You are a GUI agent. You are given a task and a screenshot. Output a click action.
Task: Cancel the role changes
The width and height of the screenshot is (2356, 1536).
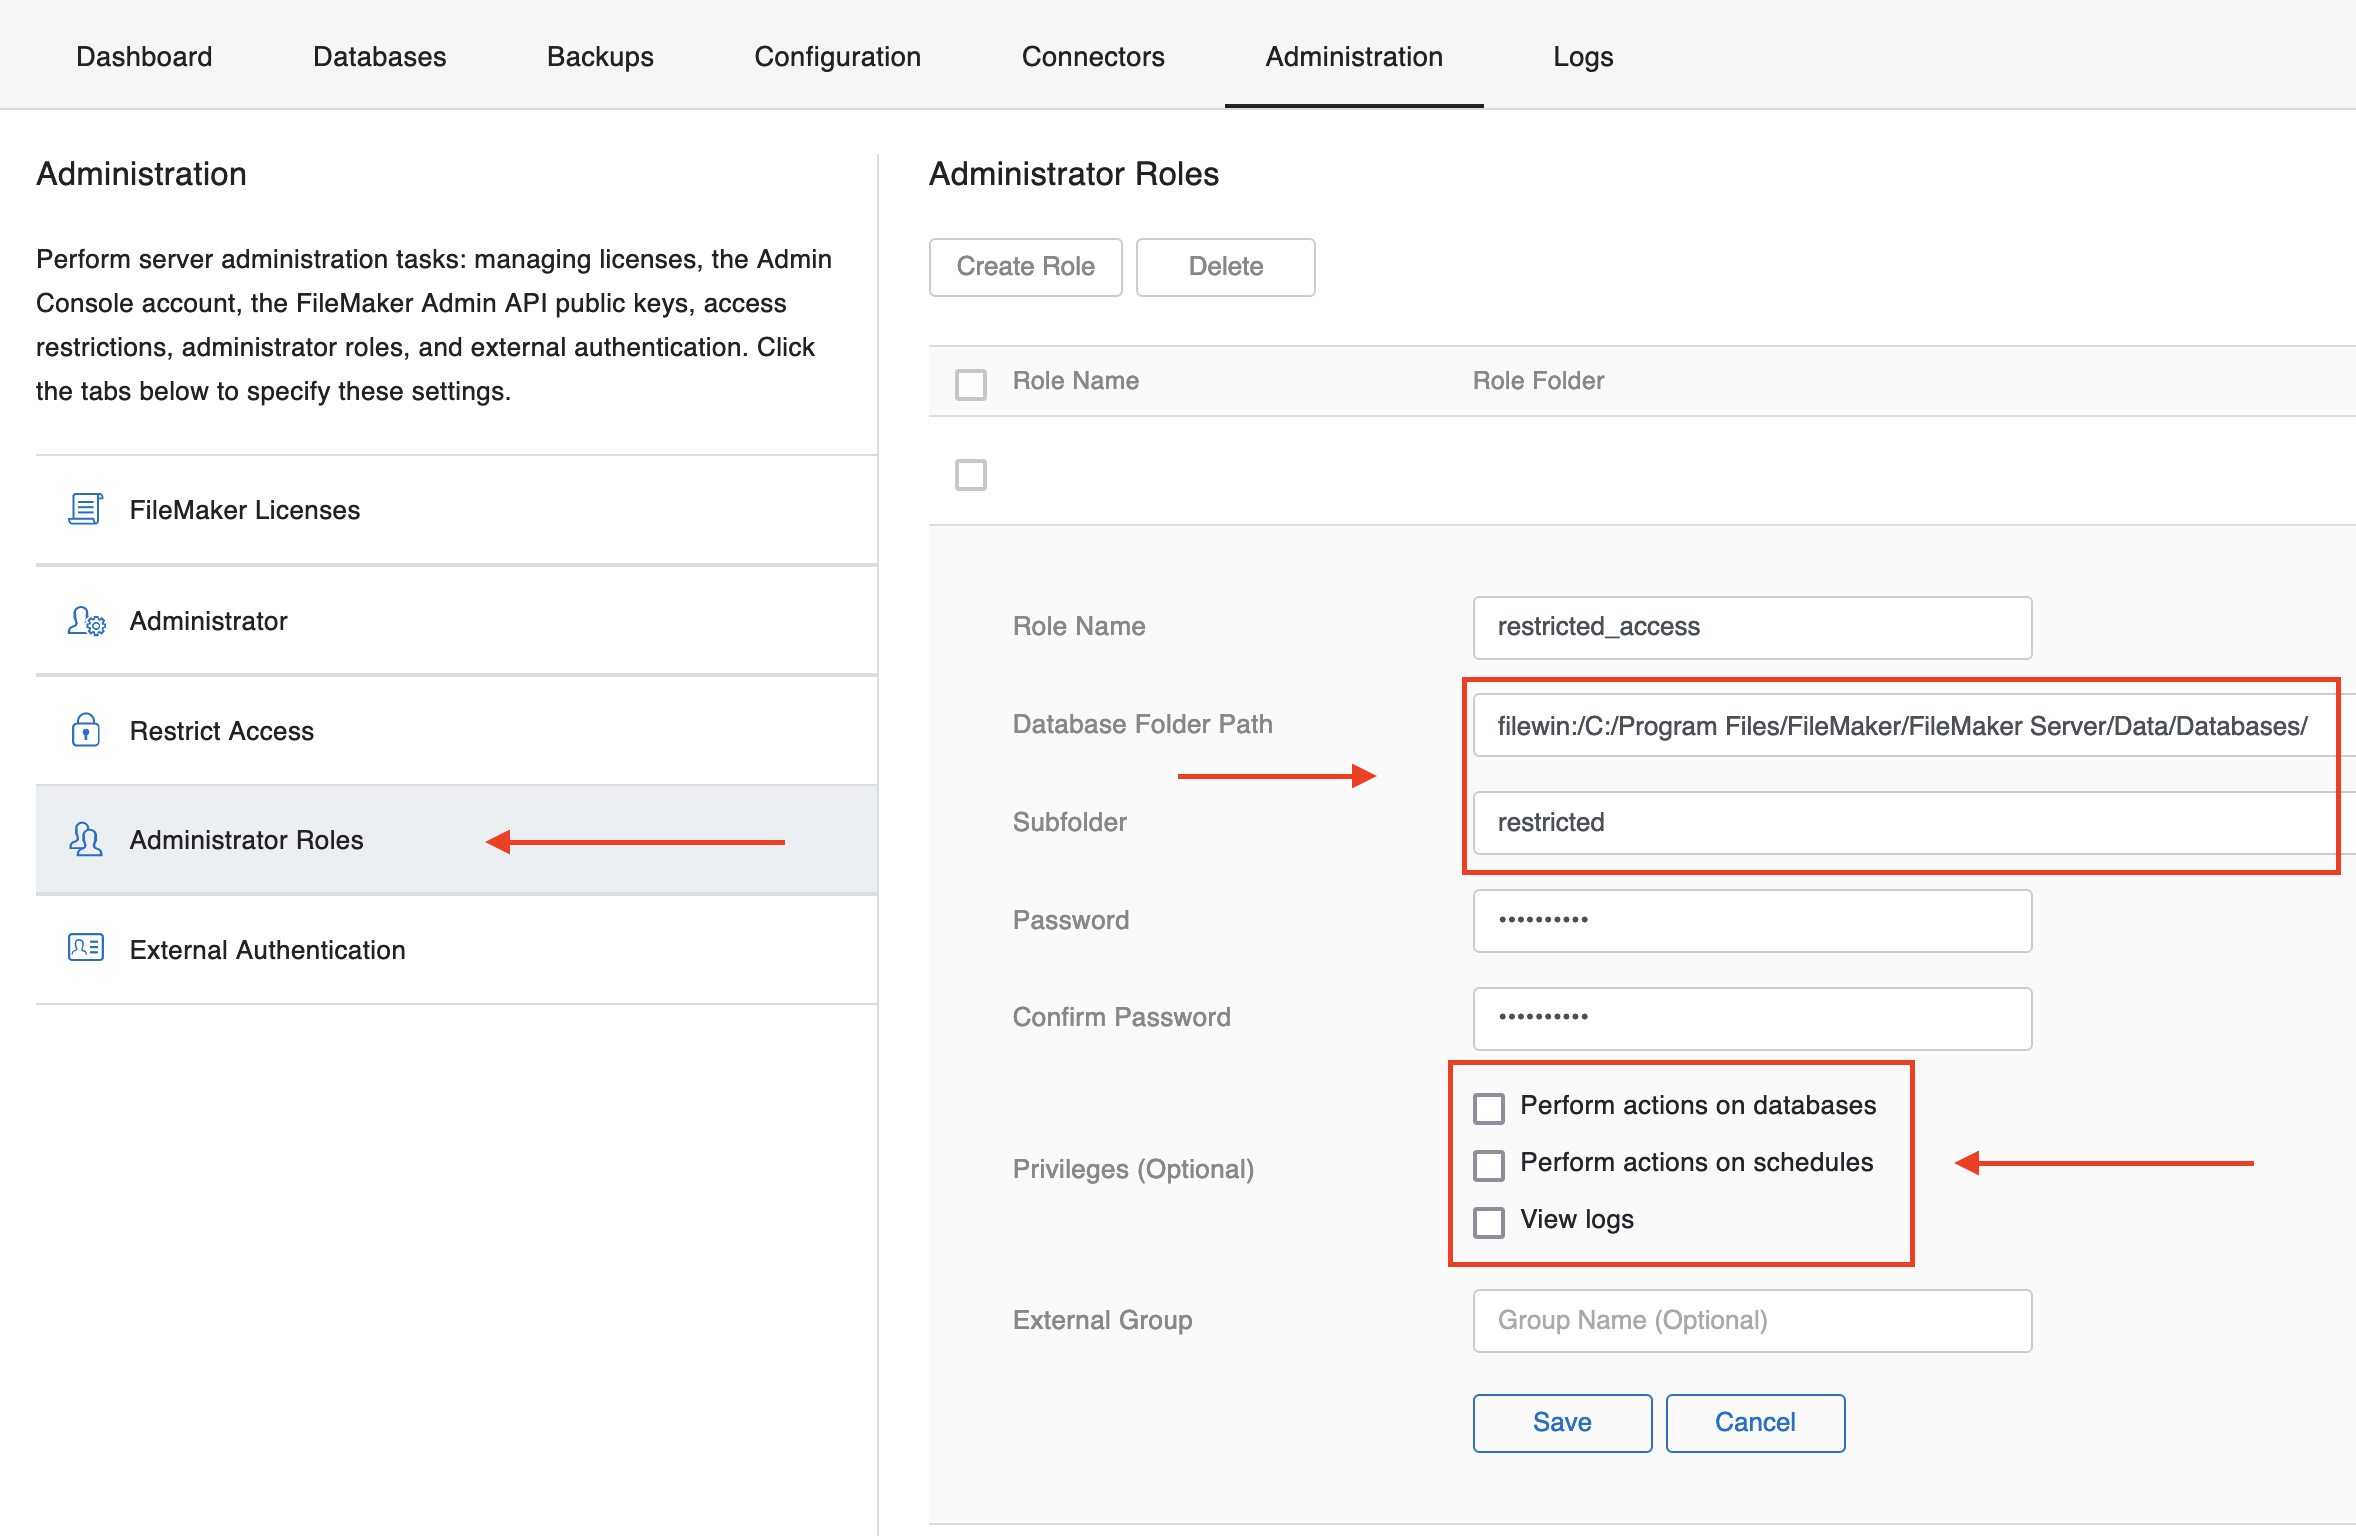tap(1754, 1422)
